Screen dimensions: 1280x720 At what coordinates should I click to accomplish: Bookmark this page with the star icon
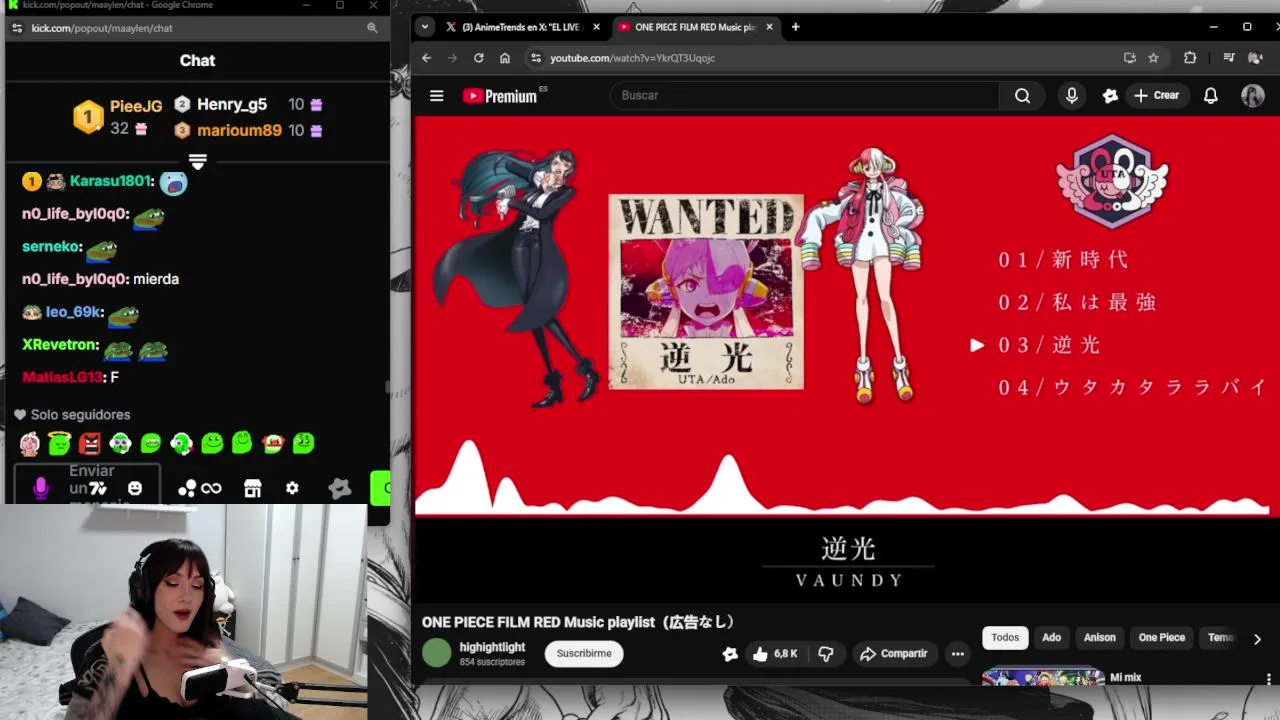click(x=1153, y=58)
